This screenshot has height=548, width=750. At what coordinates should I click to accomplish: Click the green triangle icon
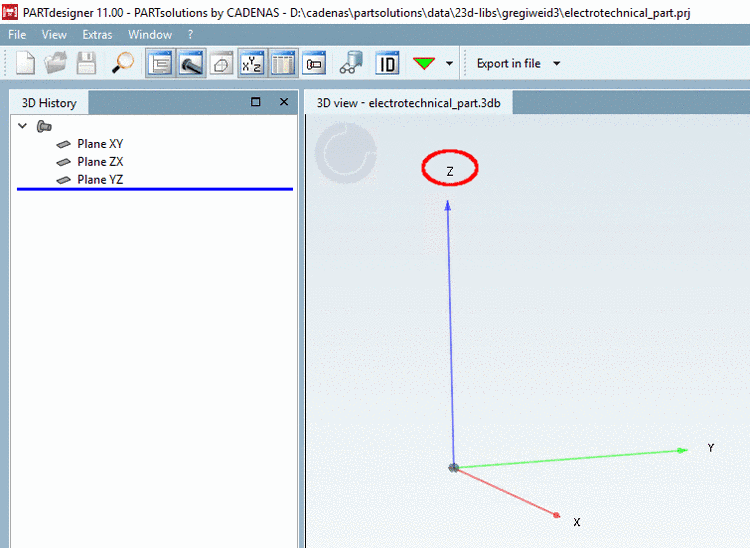pos(424,63)
